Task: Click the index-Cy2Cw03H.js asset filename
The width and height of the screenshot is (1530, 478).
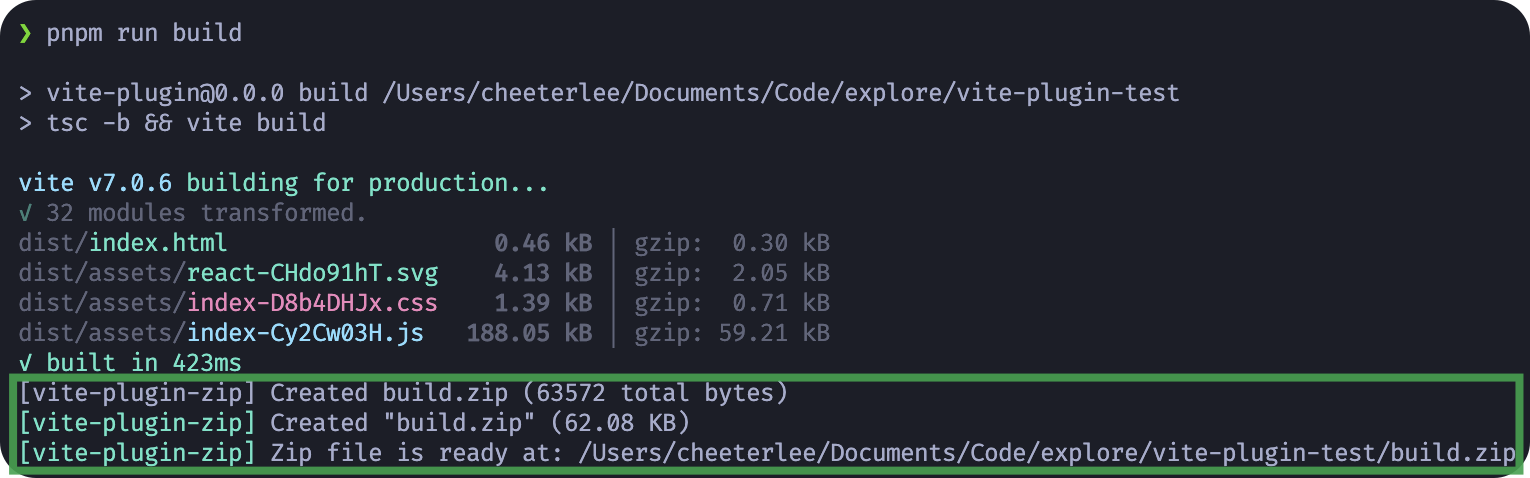Action: 305,333
